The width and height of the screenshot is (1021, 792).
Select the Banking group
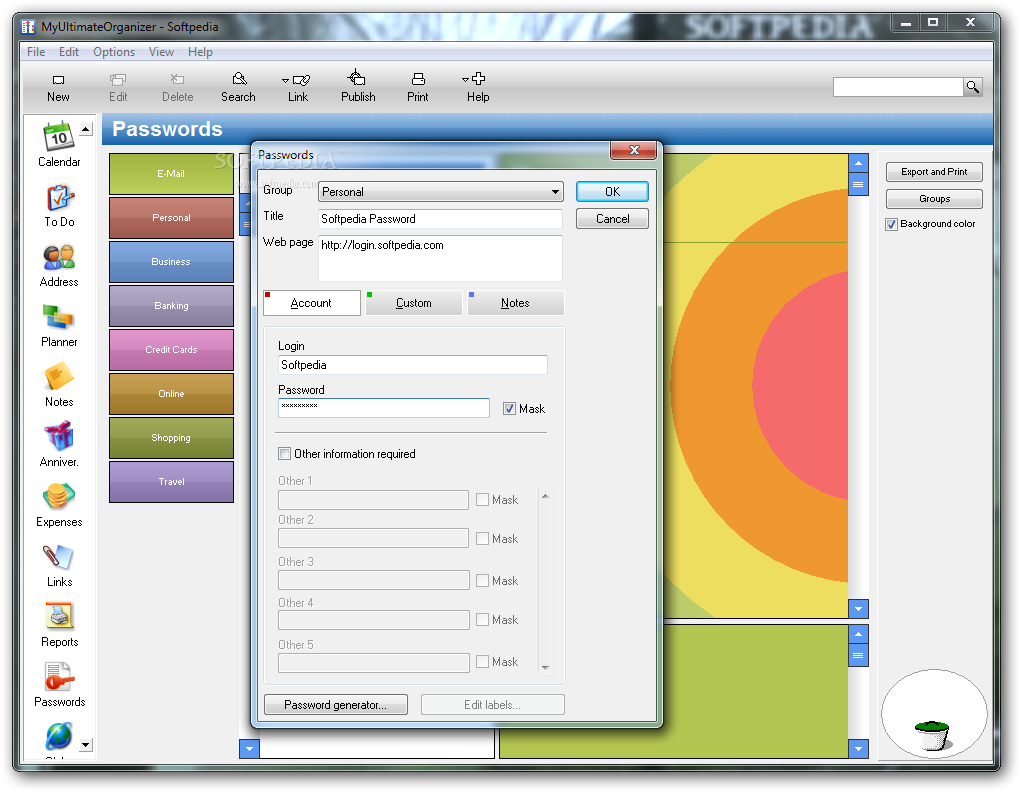point(171,305)
